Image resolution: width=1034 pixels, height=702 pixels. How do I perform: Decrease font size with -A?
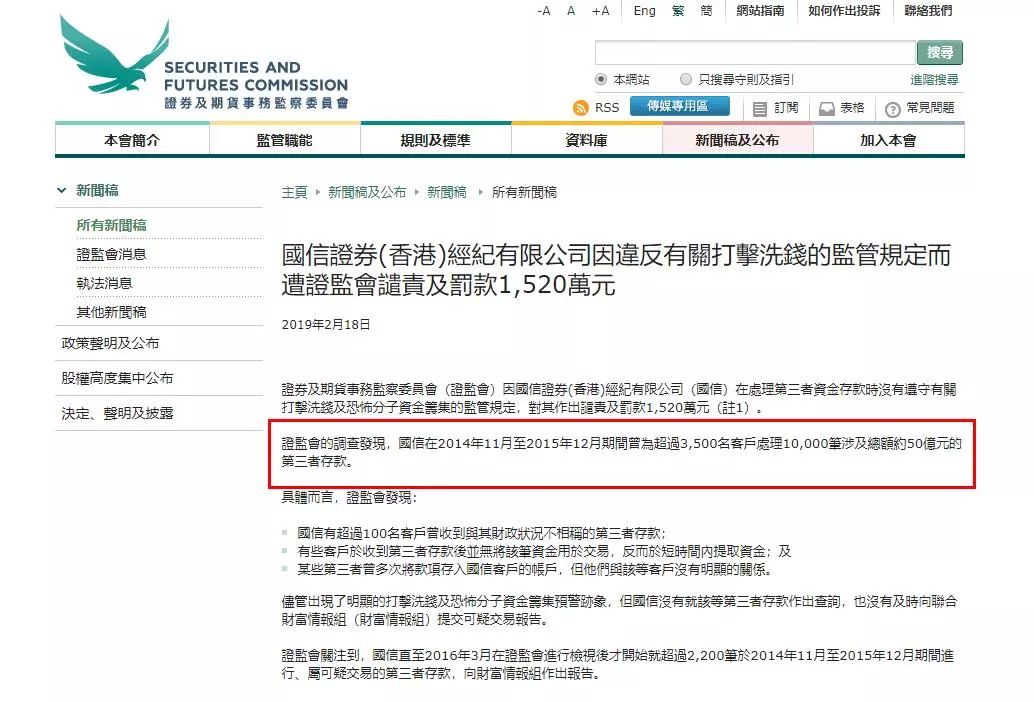(x=543, y=11)
